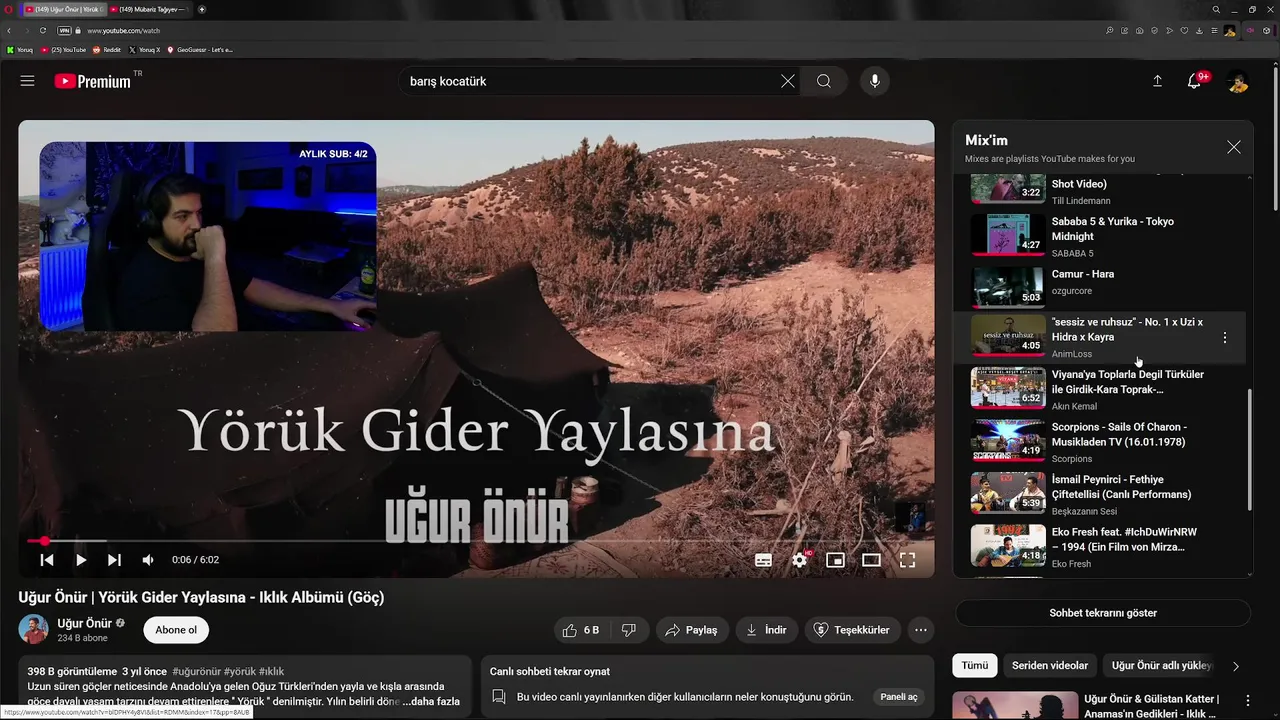Viewport: 1280px width, 720px height.
Task: Open options for "sessiz ve ruhsuz" video
Action: (x=1225, y=338)
